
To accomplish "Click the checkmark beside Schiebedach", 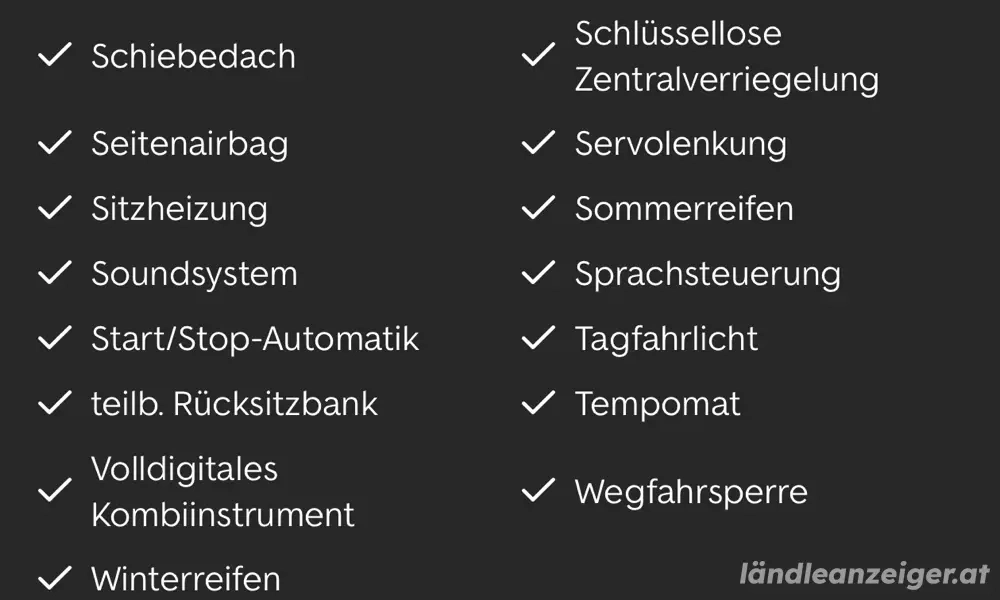I will click(54, 56).
